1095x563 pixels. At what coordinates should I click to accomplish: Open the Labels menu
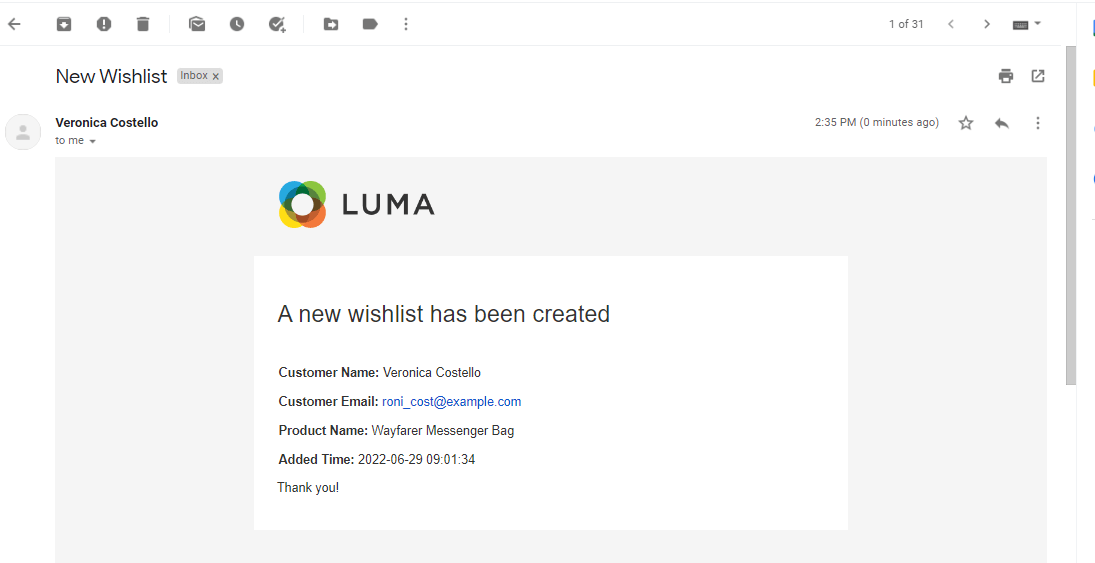[370, 24]
